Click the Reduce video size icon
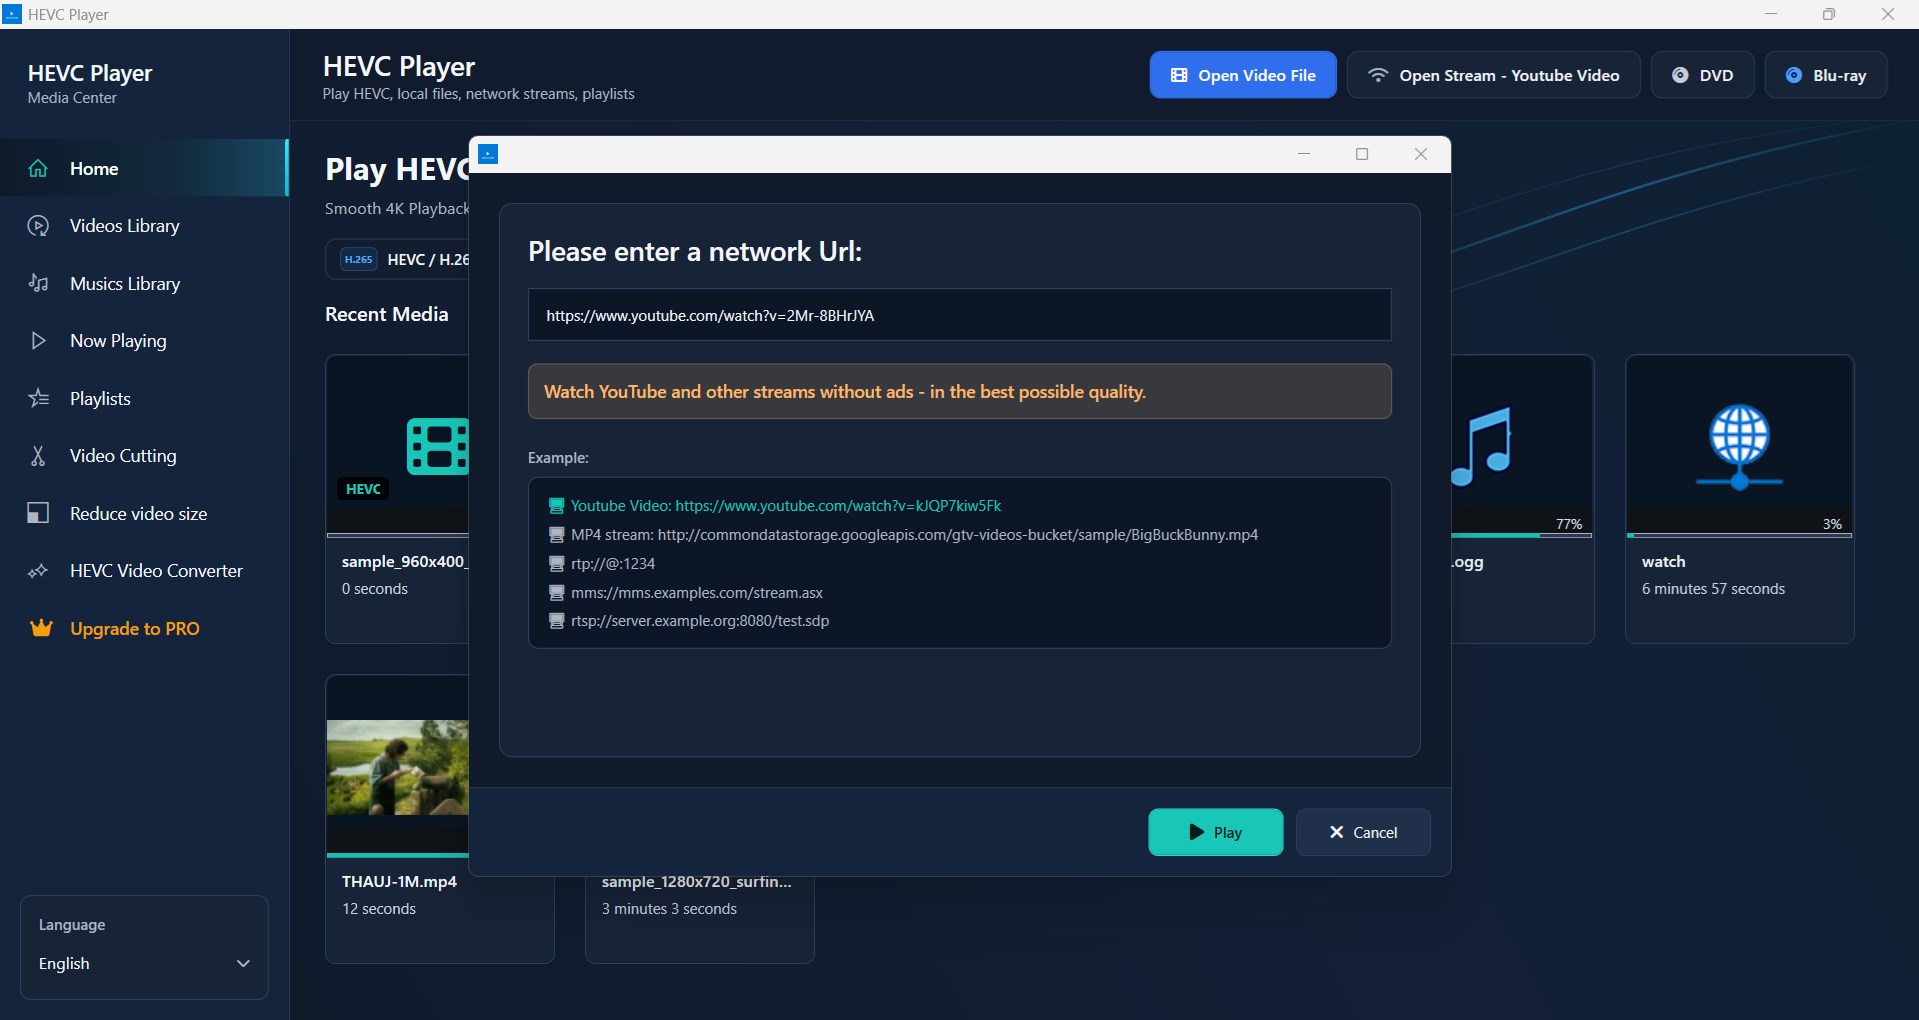The height and width of the screenshot is (1020, 1919). [38, 513]
